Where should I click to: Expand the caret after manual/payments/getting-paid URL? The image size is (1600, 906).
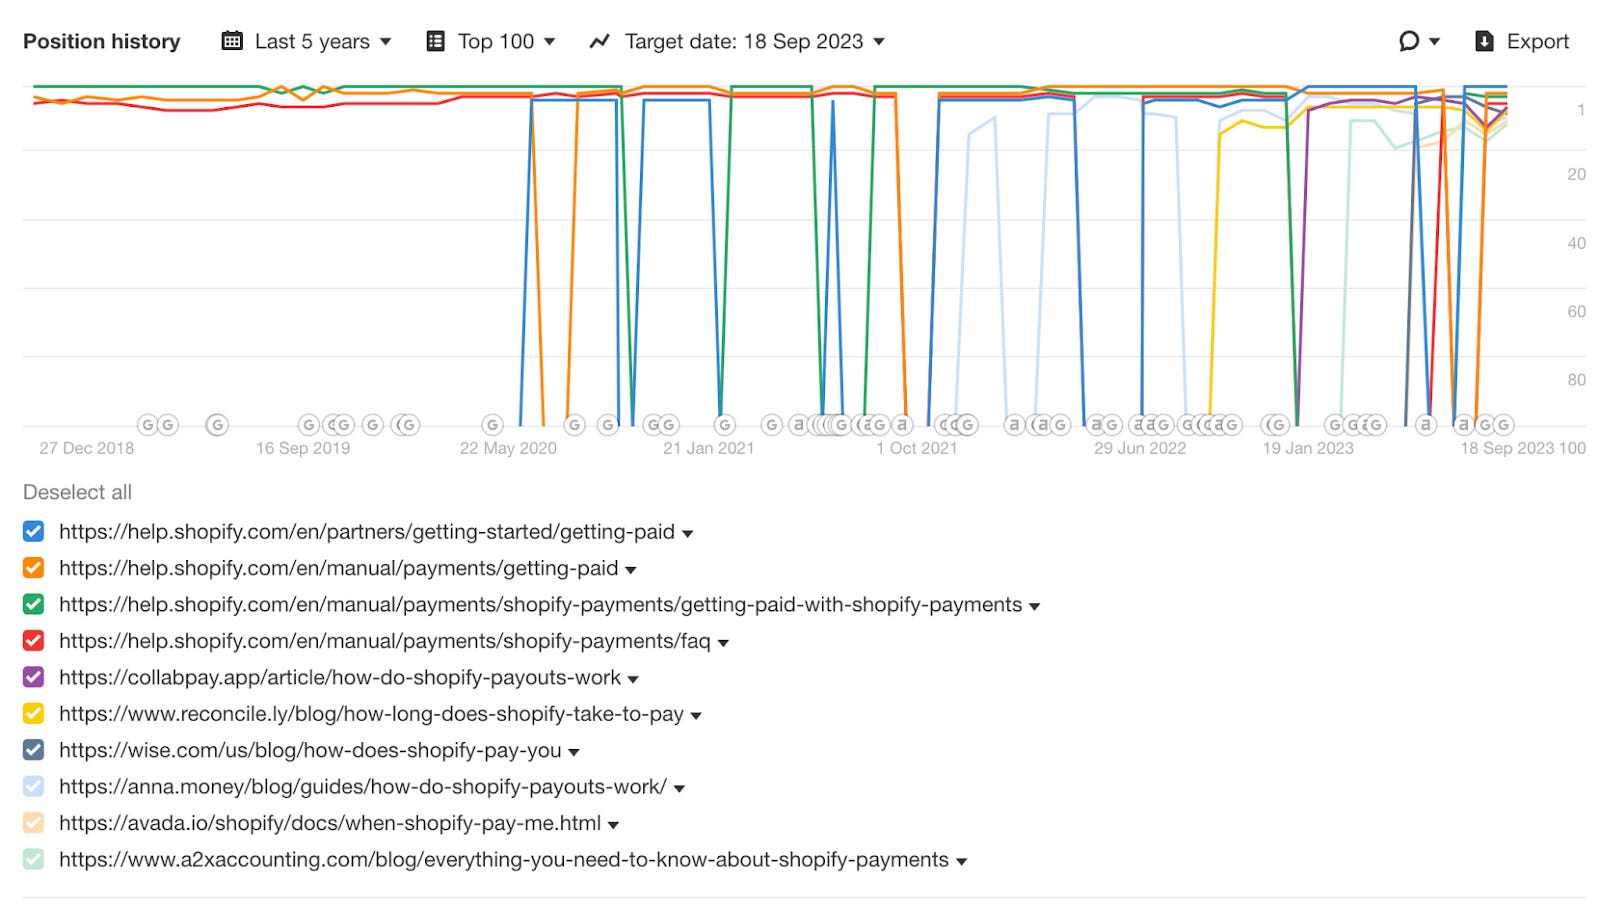click(x=631, y=570)
